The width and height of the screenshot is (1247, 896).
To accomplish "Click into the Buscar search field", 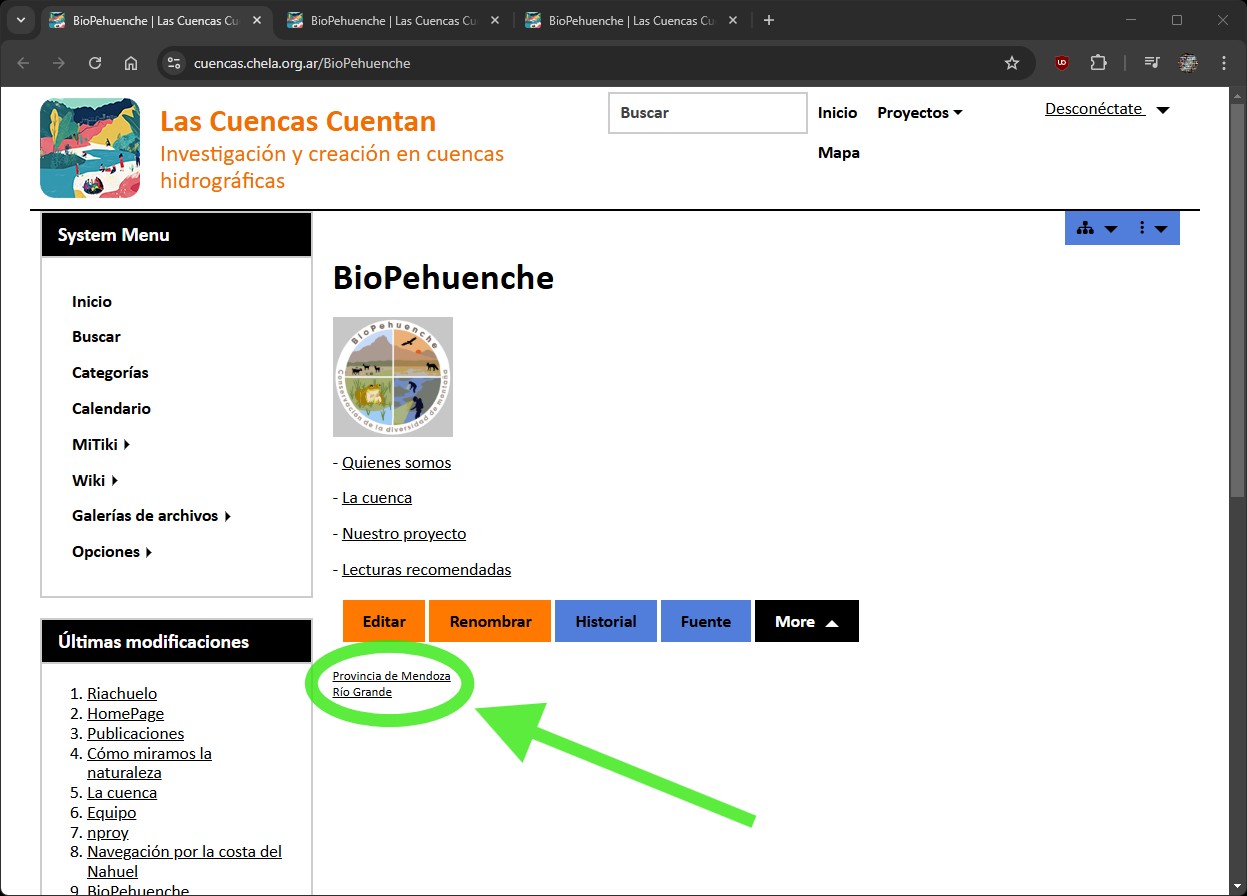I will (x=707, y=113).
